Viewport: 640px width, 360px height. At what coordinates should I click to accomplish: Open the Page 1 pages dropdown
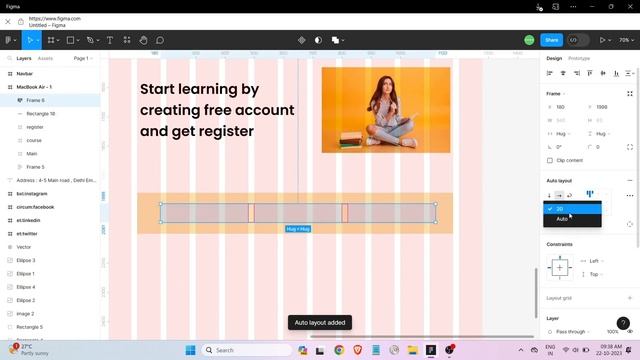pyautogui.click(x=83, y=58)
